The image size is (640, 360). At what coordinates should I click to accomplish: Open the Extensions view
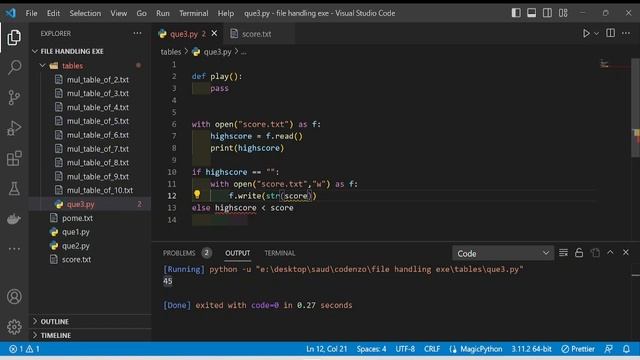click(x=14, y=158)
